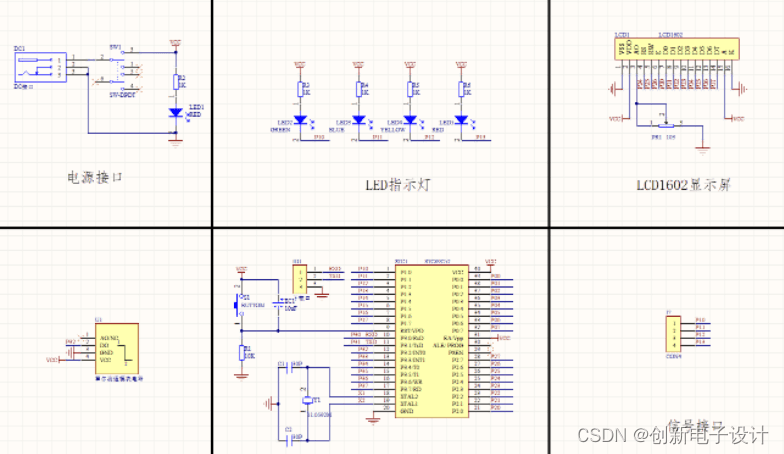
Task: Select the LED1 red power indicator diode
Action: tap(176, 113)
